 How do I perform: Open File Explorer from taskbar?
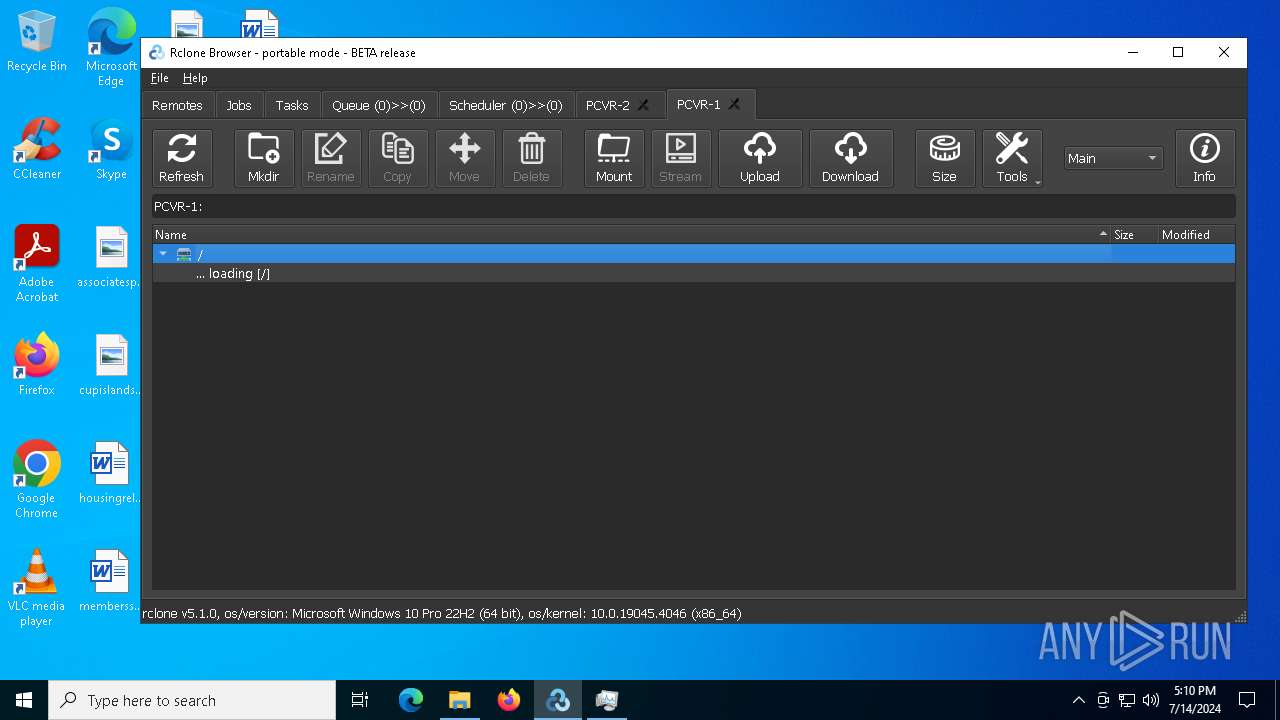pyautogui.click(x=460, y=700)
